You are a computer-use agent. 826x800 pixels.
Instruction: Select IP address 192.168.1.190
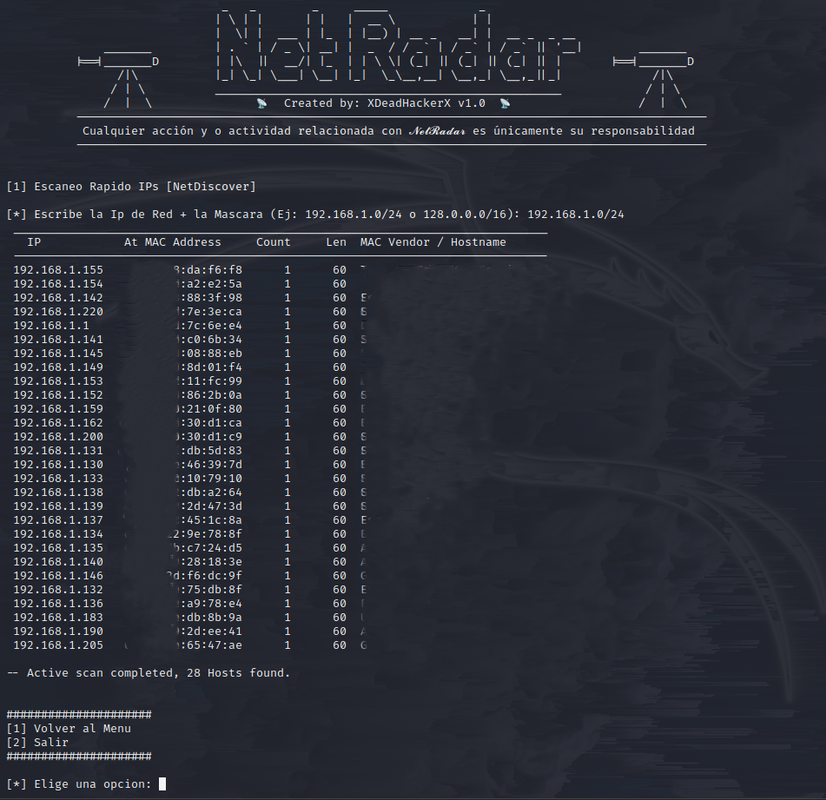click(58, 631)
